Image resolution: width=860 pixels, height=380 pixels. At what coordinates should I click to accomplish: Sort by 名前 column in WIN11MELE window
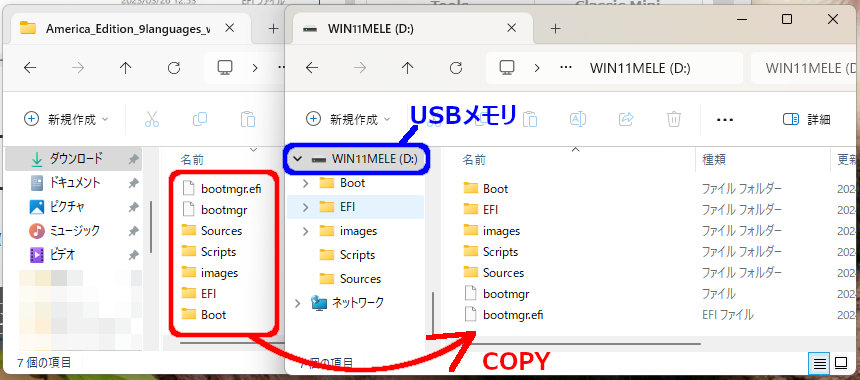[473, 160]
